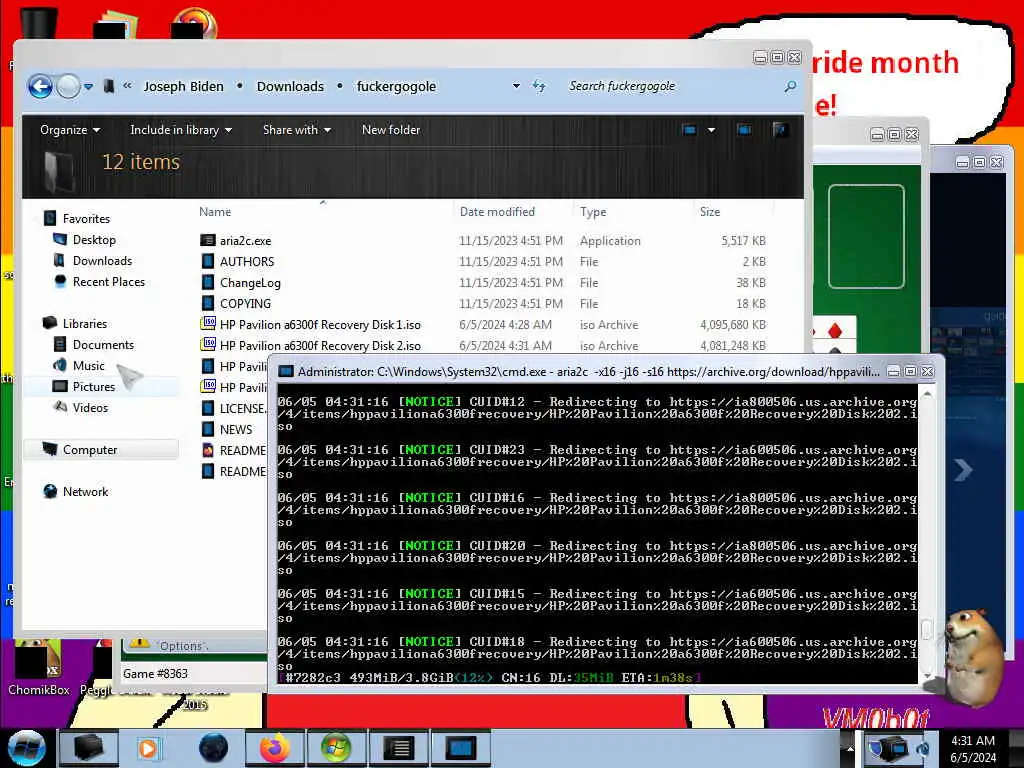This screenshot has width=1024, height=768.
Task: Open Firefox from the taskbar
Action: click(x=274, y=748)
